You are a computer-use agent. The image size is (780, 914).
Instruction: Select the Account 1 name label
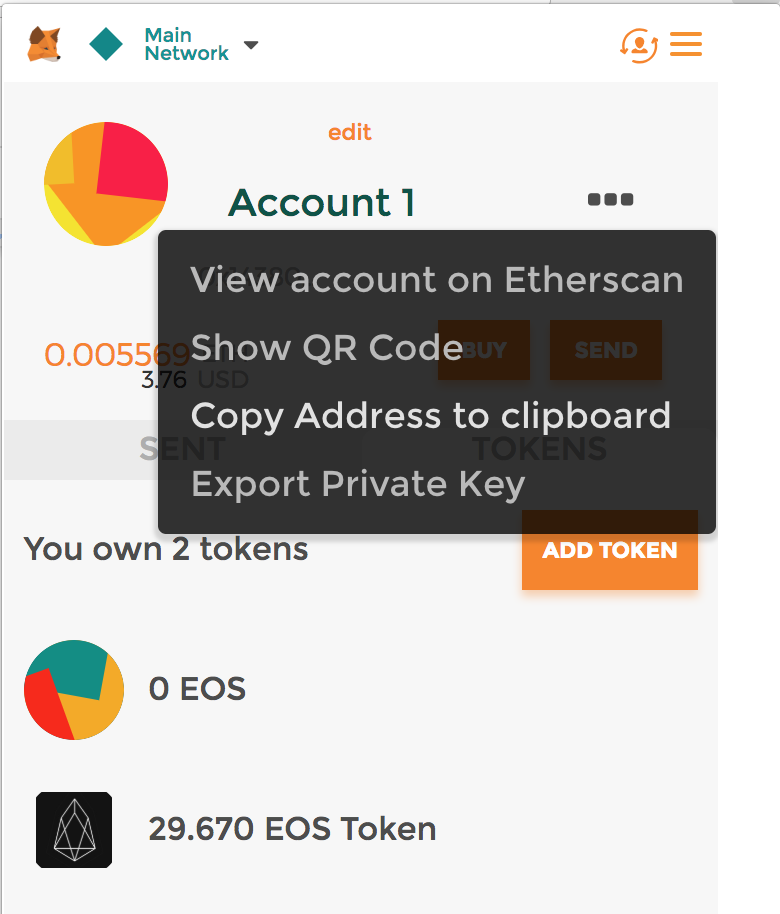click(321, 203)
